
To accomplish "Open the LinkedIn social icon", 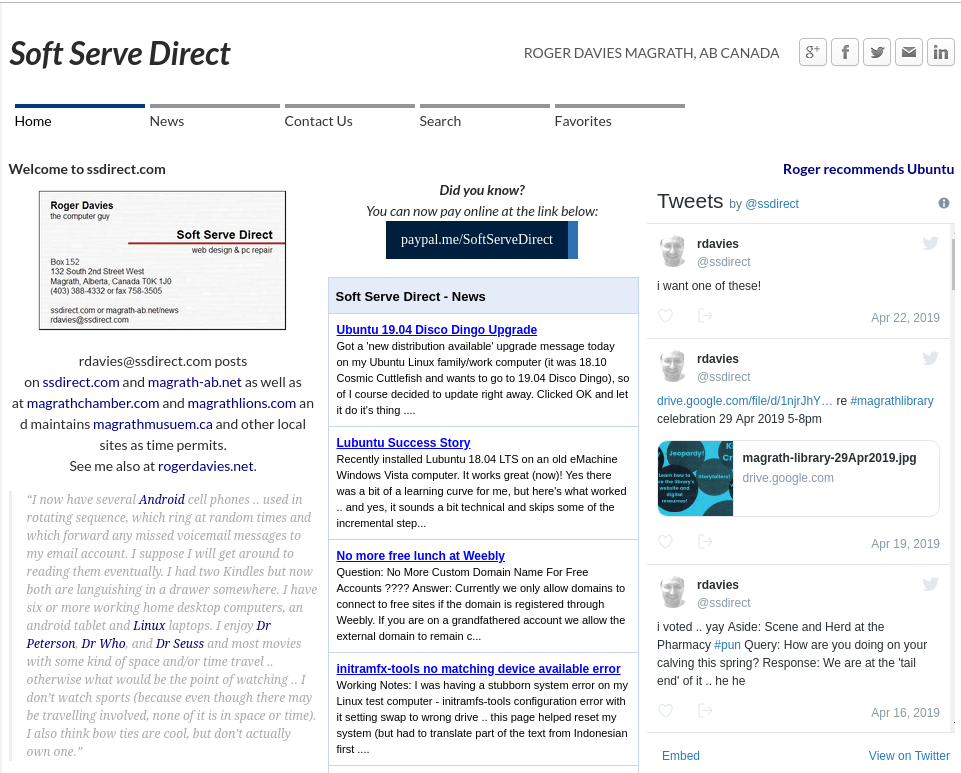I will tap(941, 52).
